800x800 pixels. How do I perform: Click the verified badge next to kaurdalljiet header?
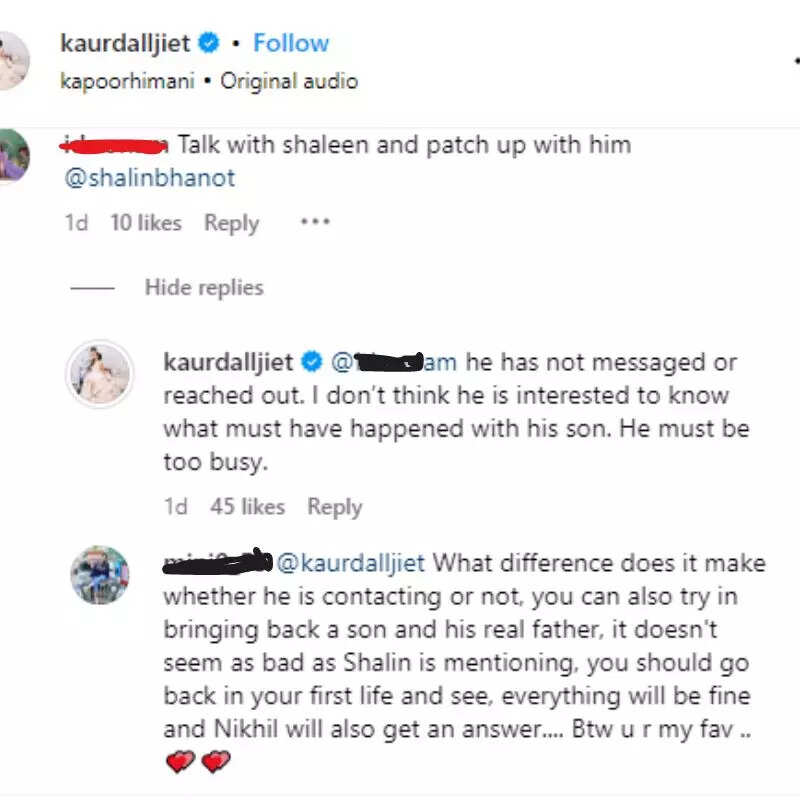point(208,43)
